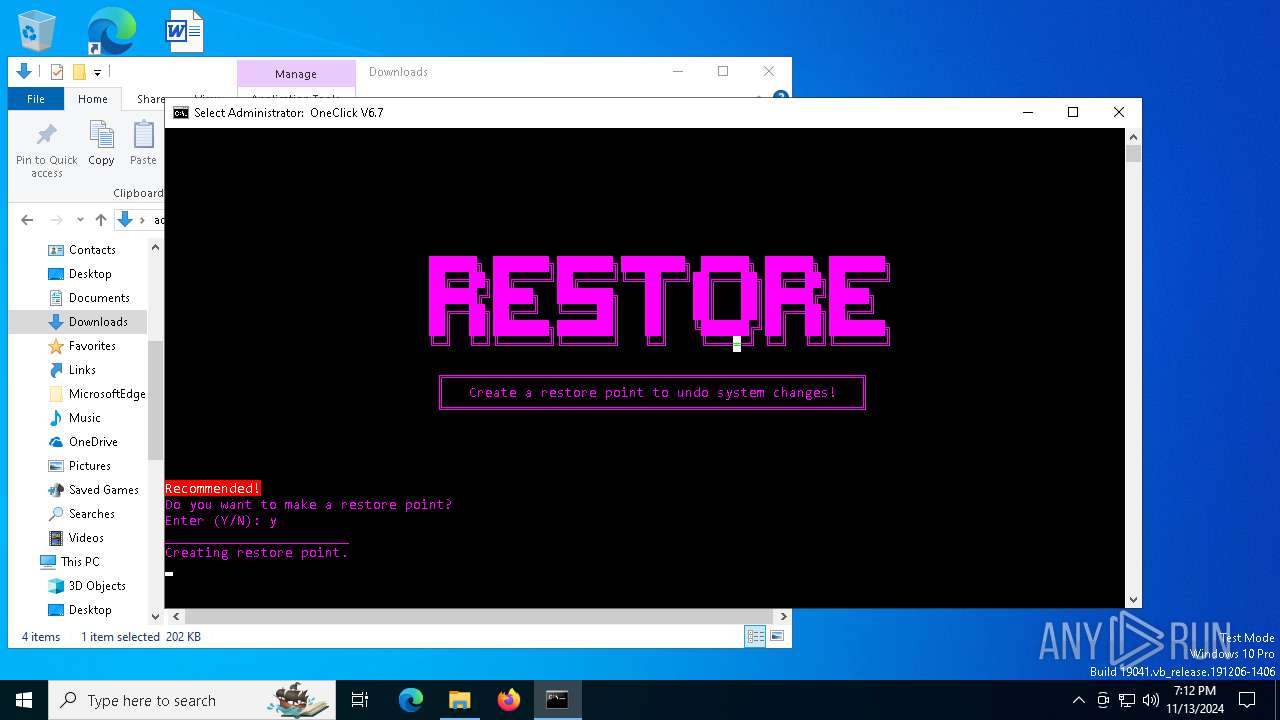Image resolution: width=1280 pixels, height=720 pixels.
Task: Go back in File Explorer
Action: [x=27, y=220]
